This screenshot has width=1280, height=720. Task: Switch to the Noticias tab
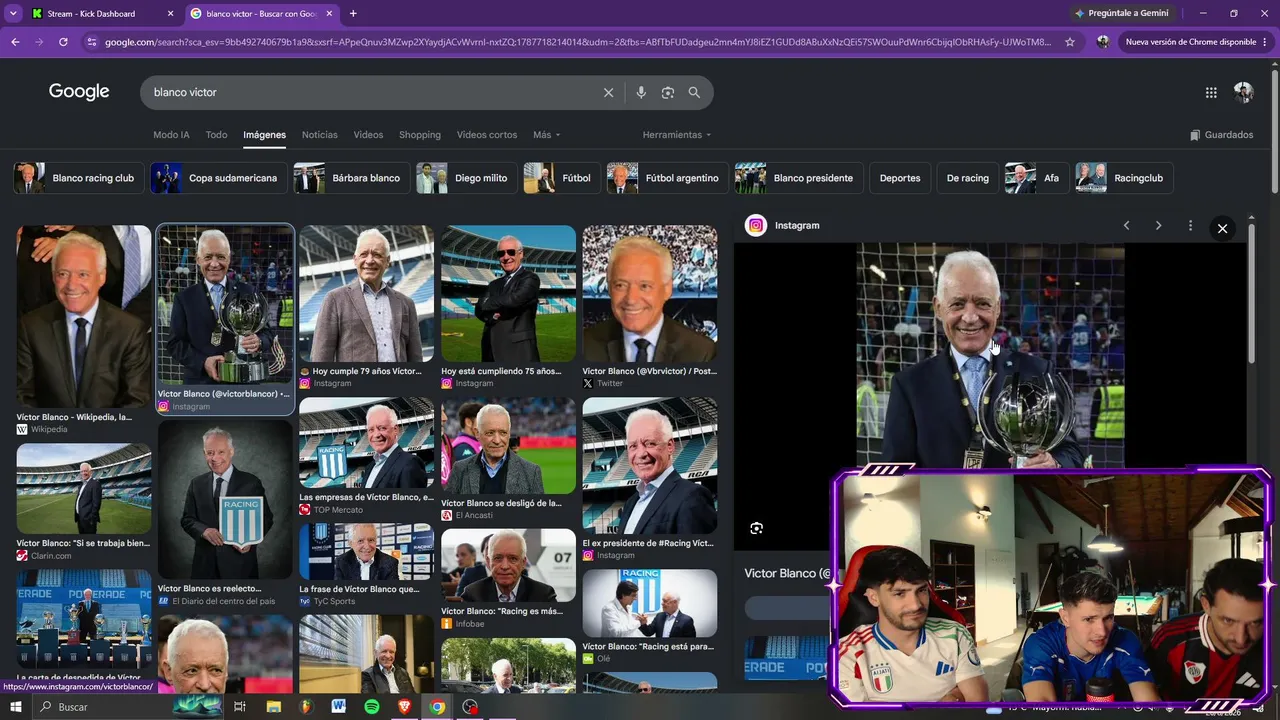pyautogui.click(x=320, y=135)
